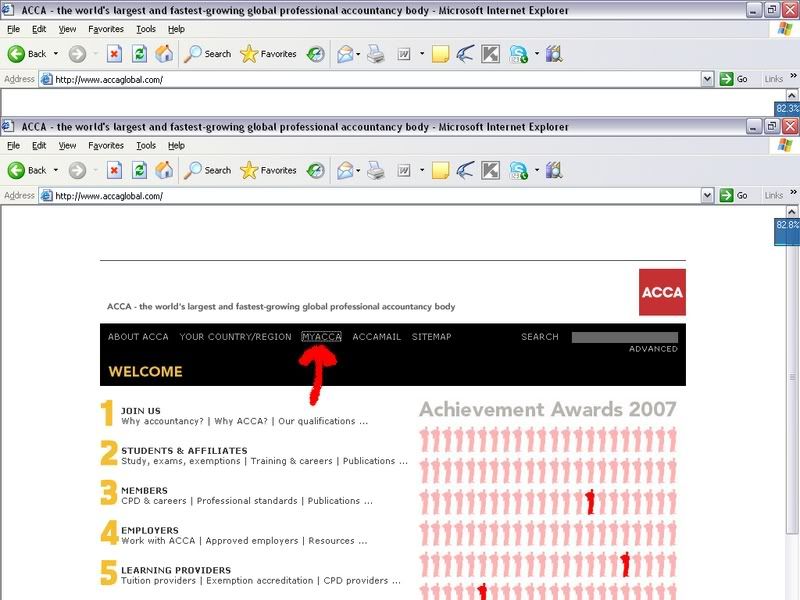Click Mail envelope icon in the front window
The image size is (800, 600).
click(345, 170)
